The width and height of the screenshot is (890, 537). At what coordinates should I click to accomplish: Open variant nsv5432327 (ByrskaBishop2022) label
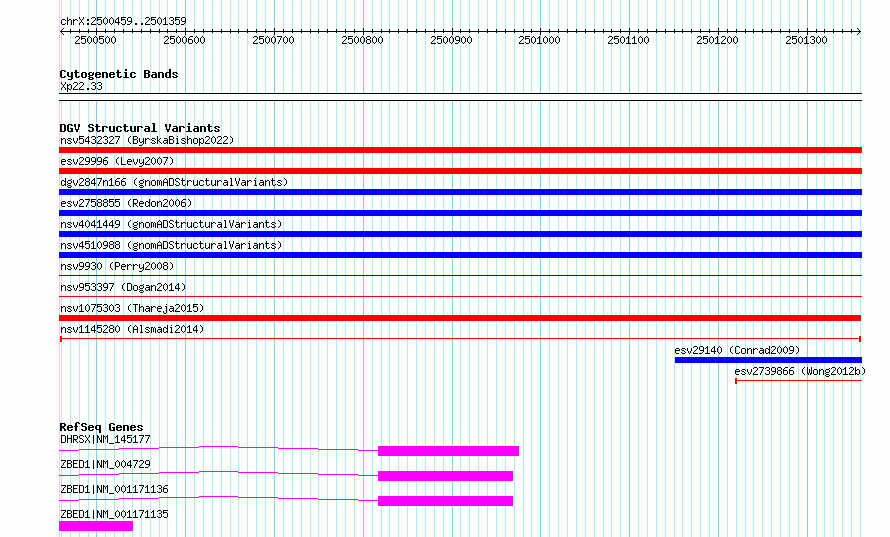click(x=147, y=140)
